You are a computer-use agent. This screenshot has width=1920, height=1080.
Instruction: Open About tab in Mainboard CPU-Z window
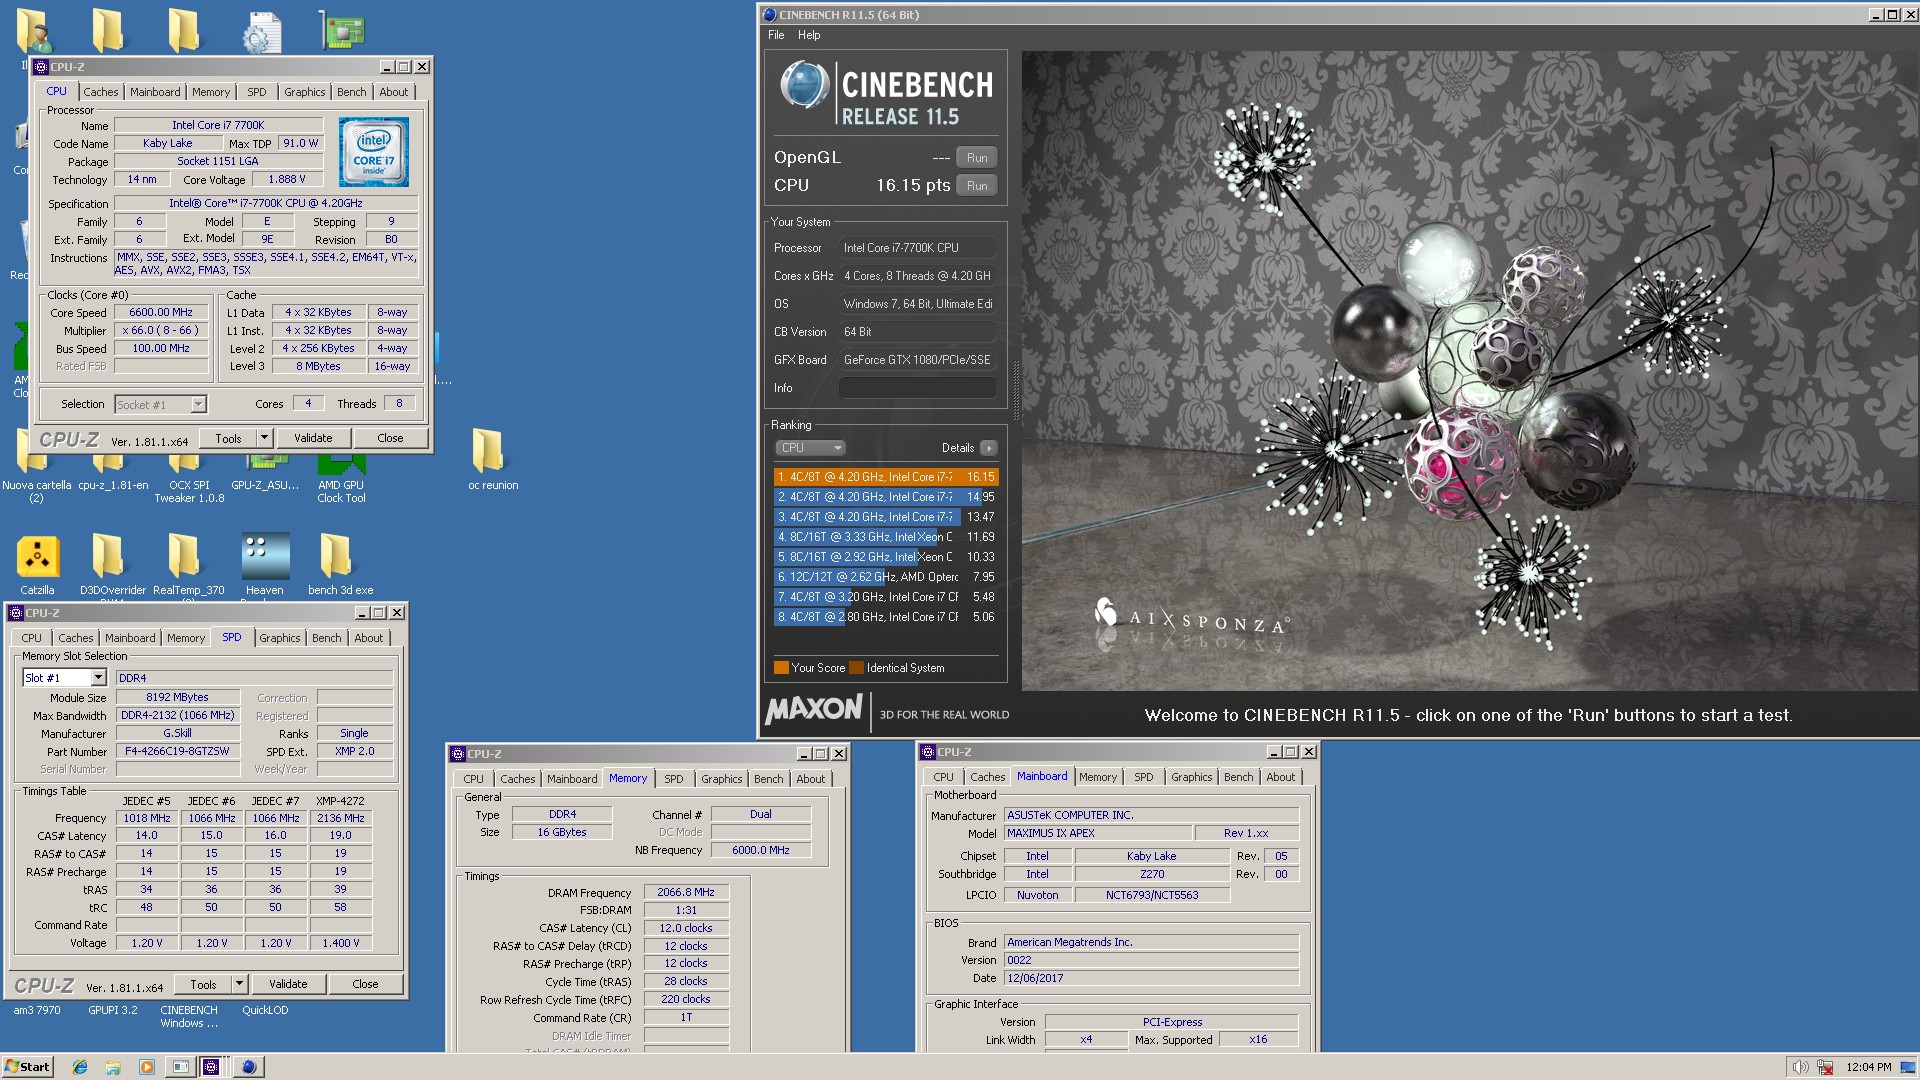click(x=1281, y=777)
